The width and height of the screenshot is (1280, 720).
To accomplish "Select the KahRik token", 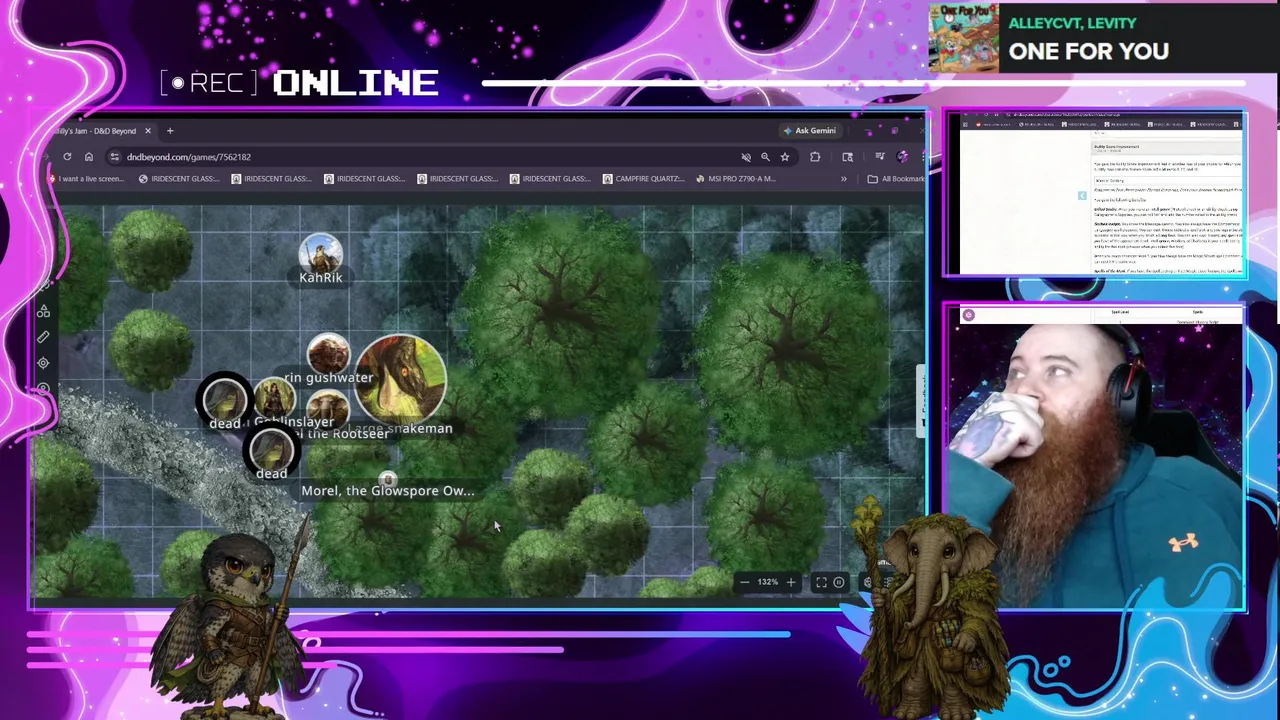I will click(x=320, y=255).
